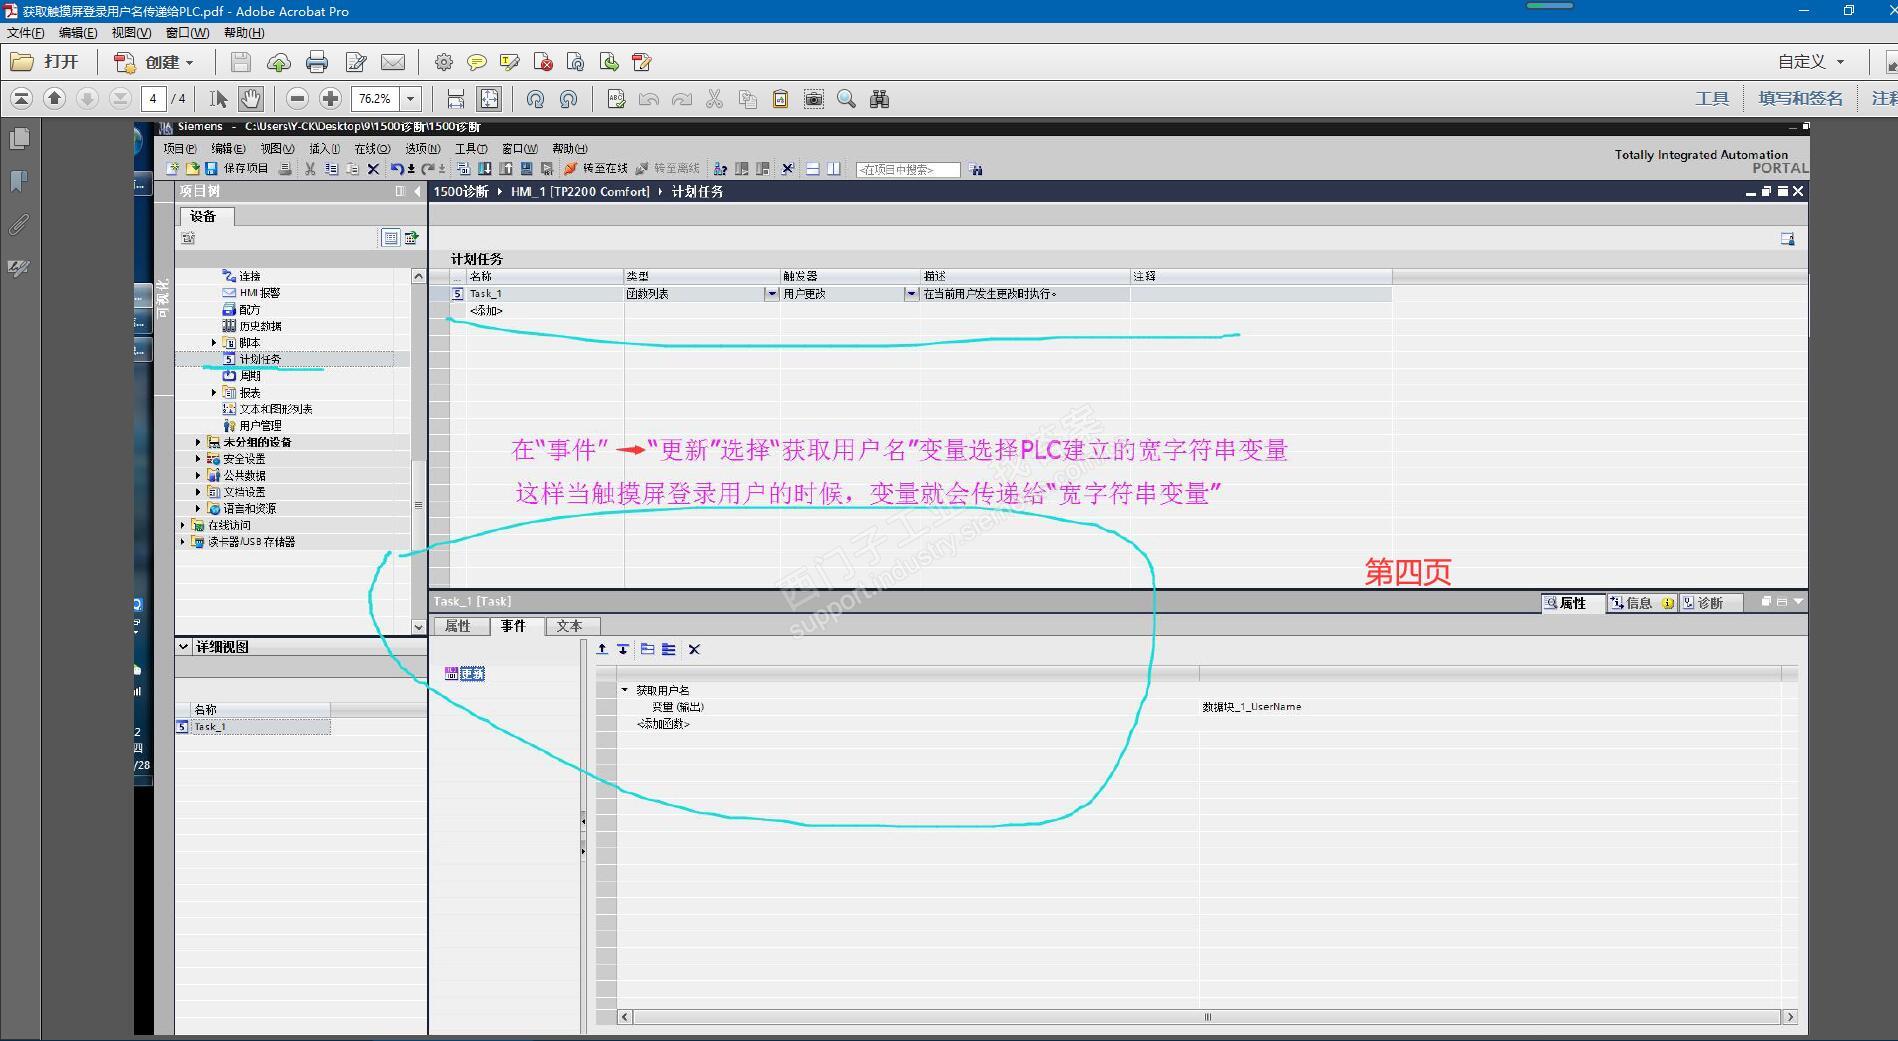Send the file with the envelope email icon
The image size is (1898, 1041).
click(x=393, y=62)
